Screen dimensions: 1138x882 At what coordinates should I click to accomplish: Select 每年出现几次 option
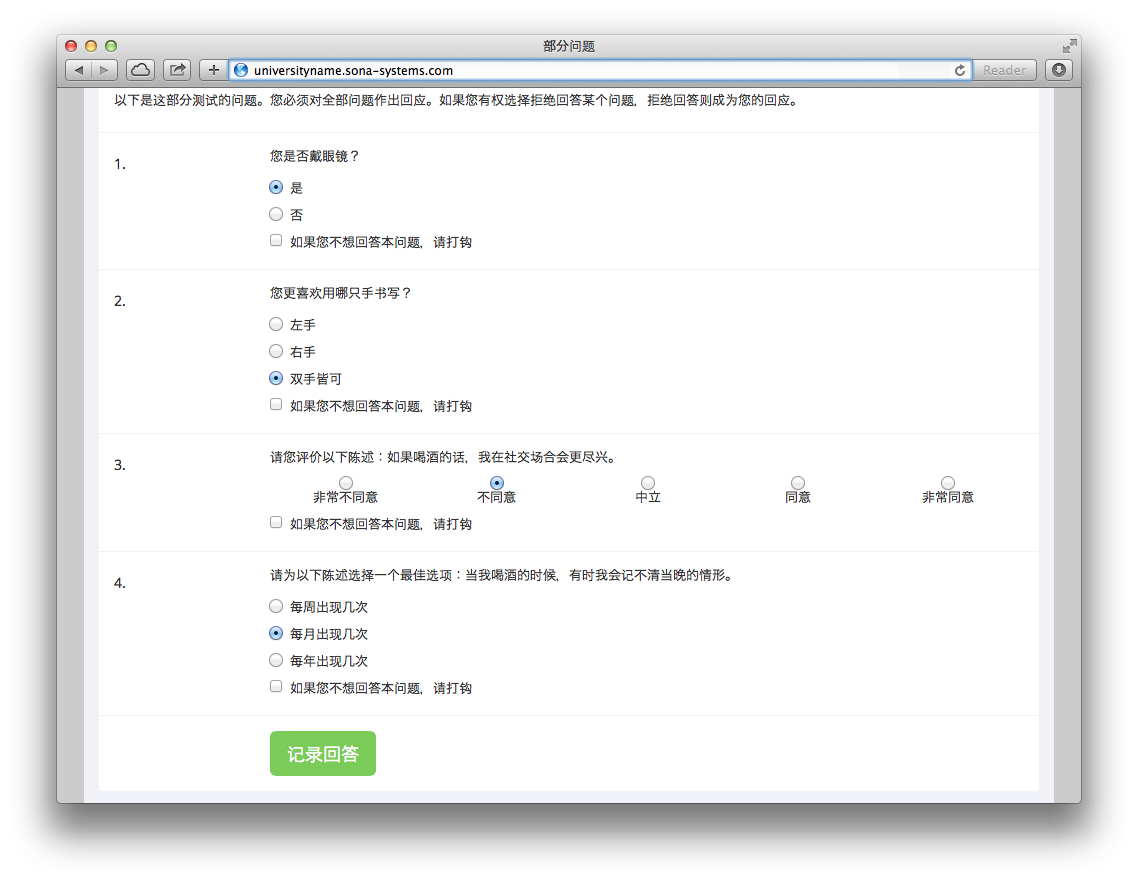coord(276,661)
